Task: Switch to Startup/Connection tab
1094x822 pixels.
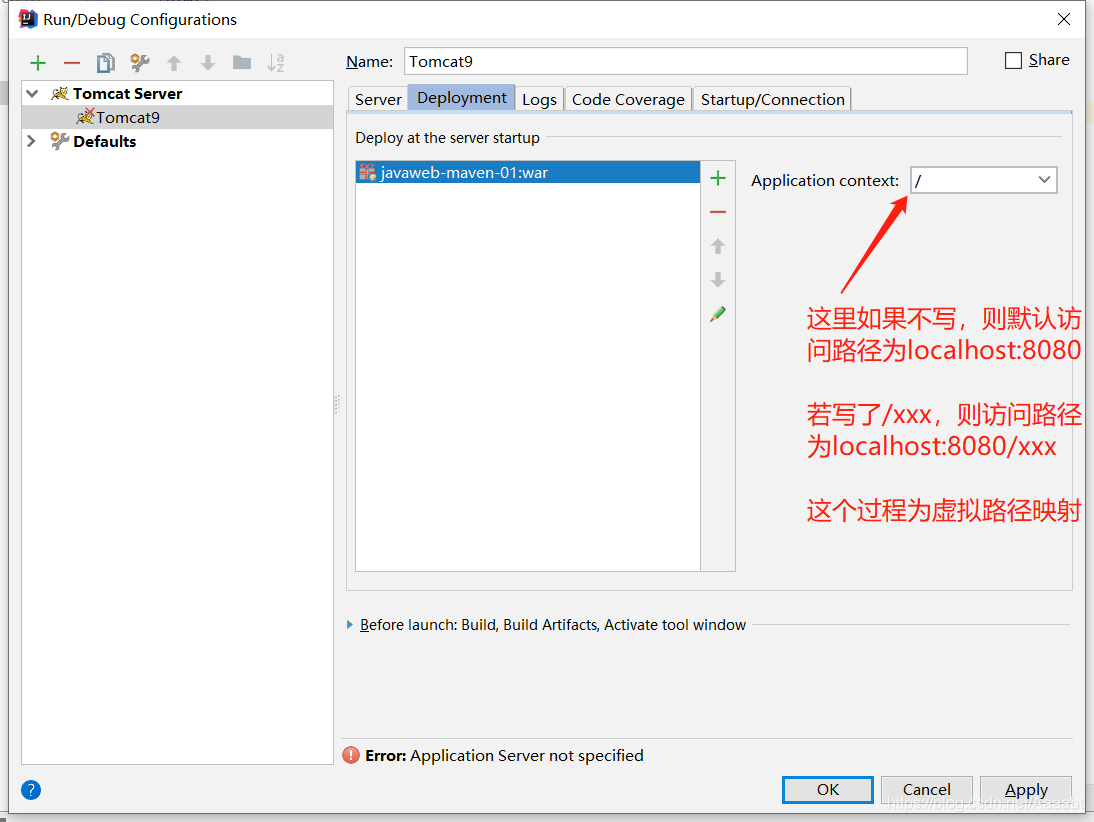Action: coord(772,99)
